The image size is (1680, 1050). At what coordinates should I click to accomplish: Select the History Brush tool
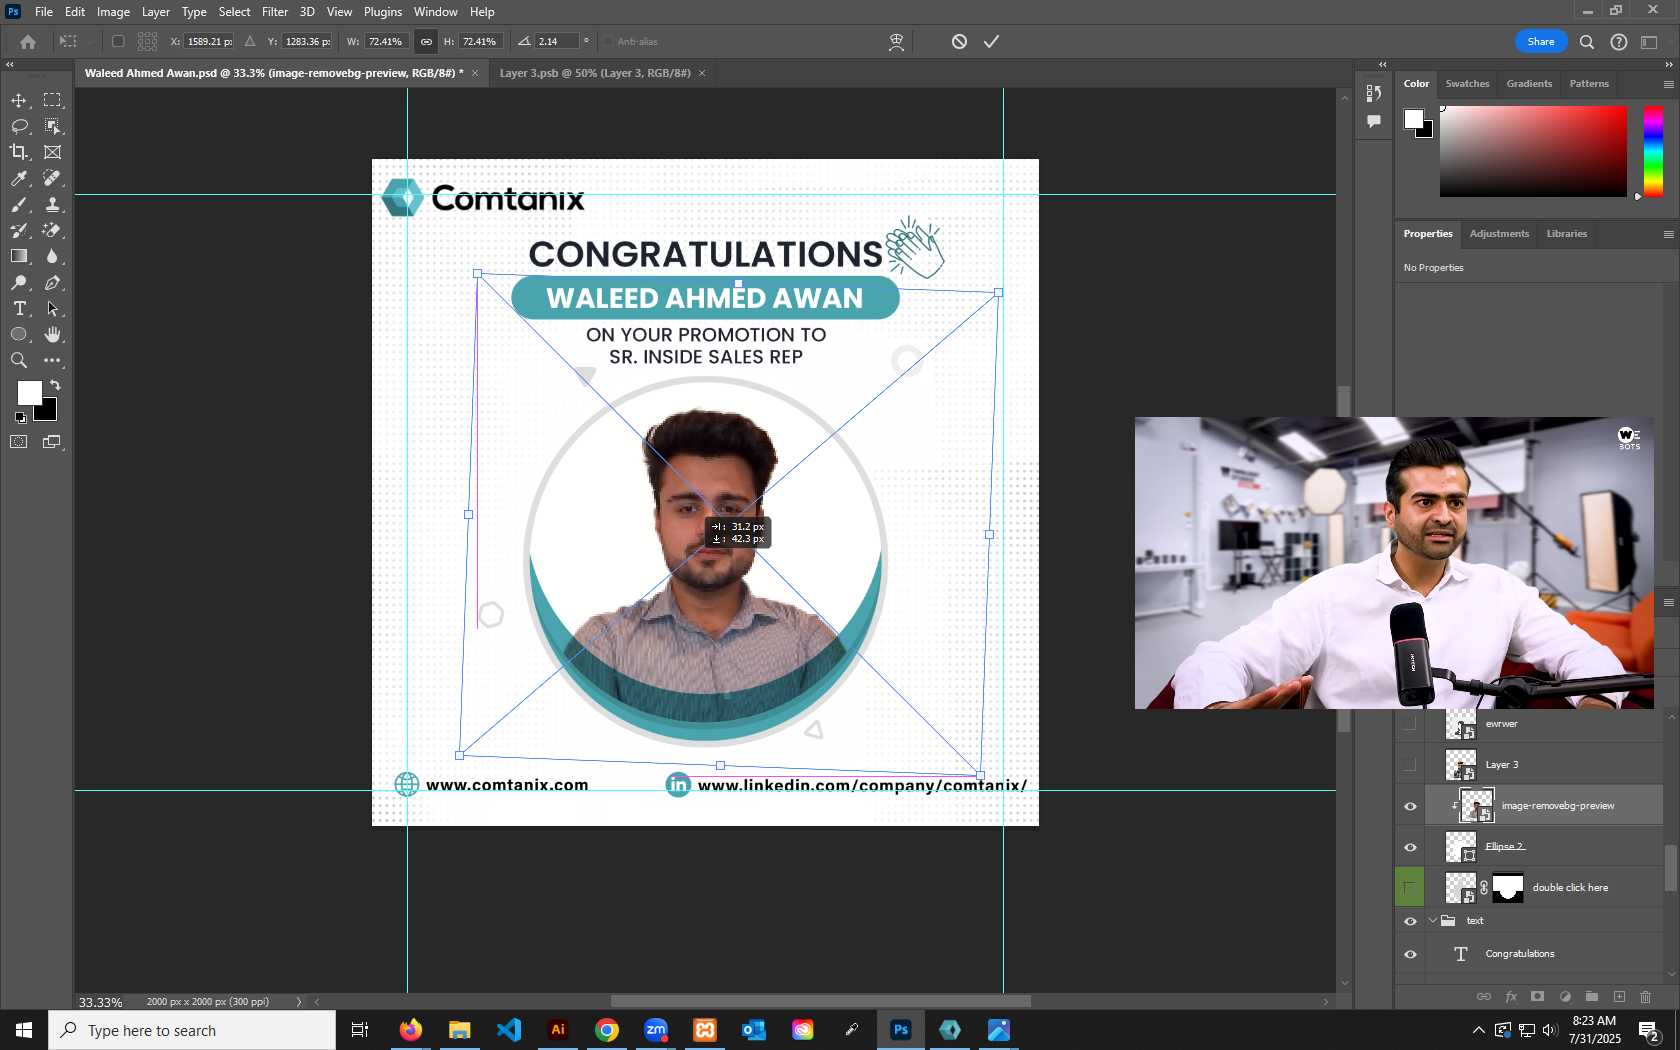[19, 230]
